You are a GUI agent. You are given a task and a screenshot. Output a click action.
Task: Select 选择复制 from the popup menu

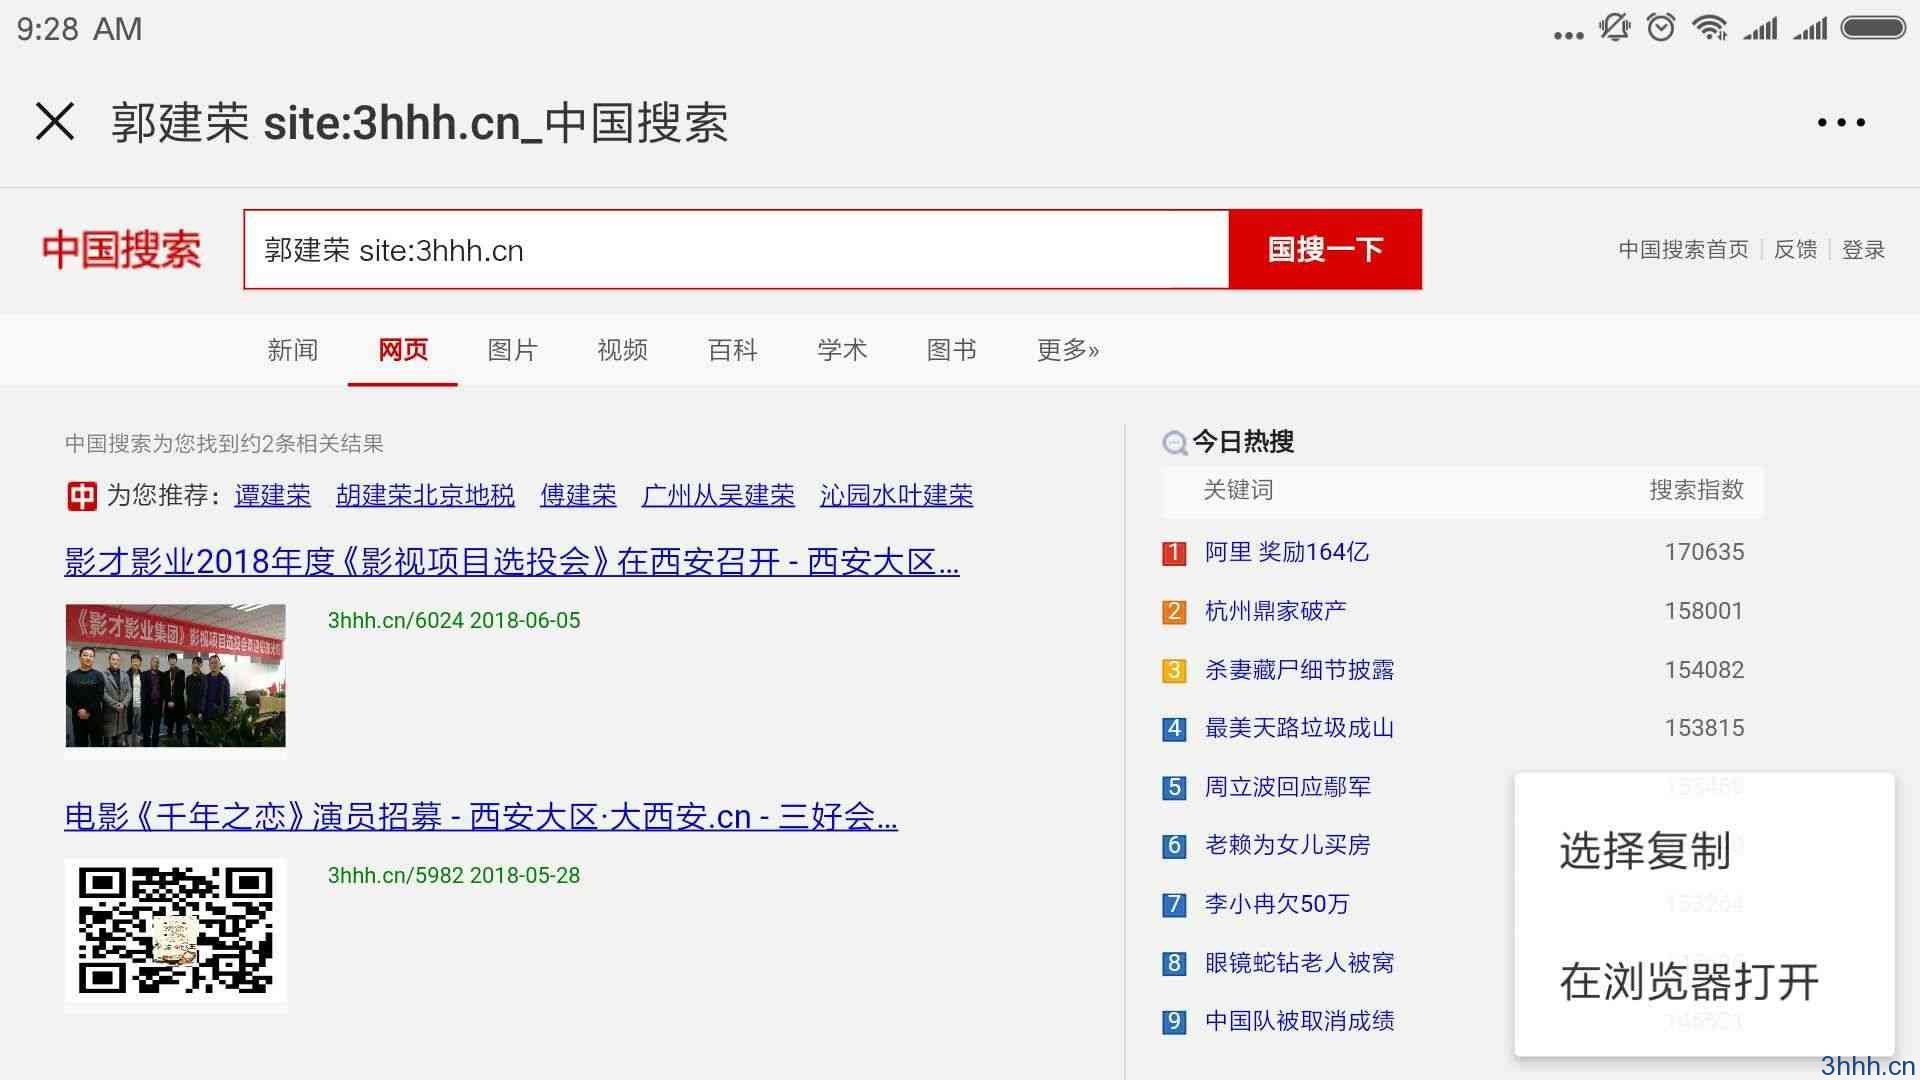(1645, 851)
